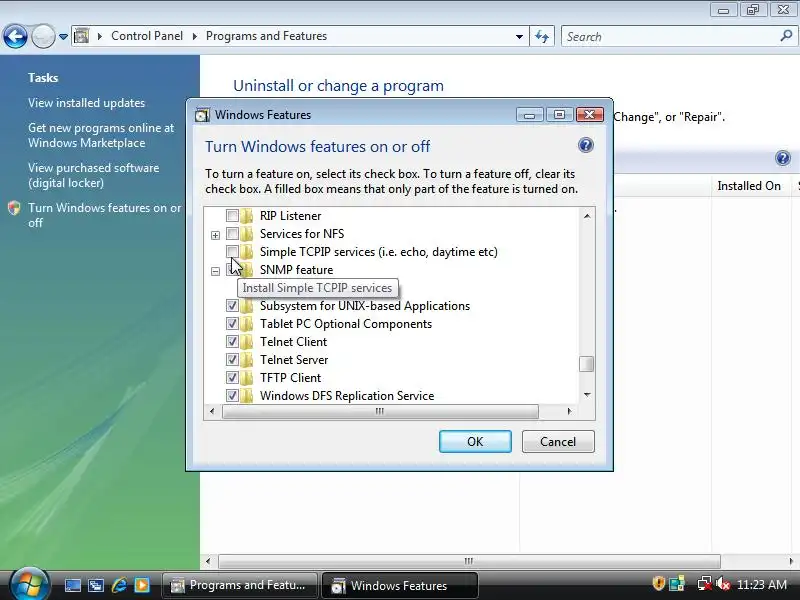Enable the RIP Listener checkbox
Viewport: 800px width, 600px height.
[232, 216]
